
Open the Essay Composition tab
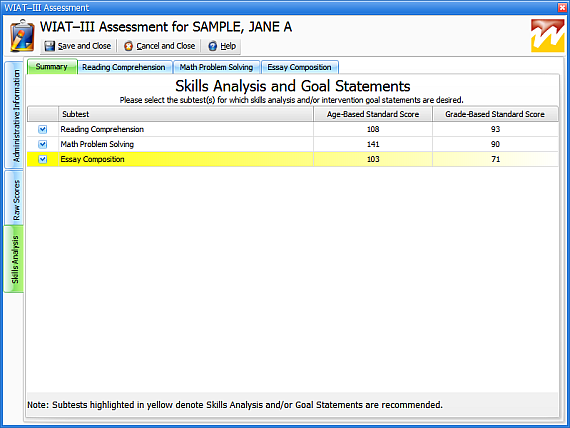point(300,67)
